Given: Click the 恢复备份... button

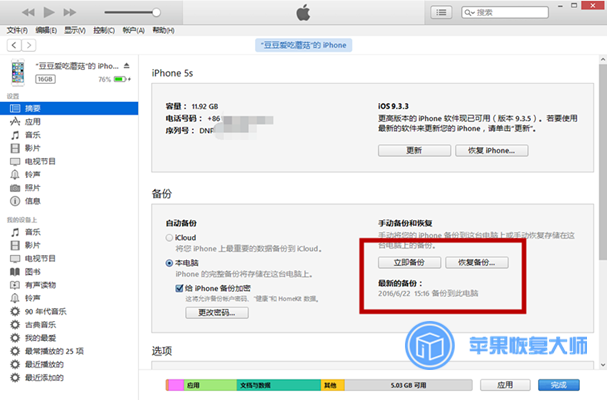Looking at the screenshot, I should pos(477,263).
